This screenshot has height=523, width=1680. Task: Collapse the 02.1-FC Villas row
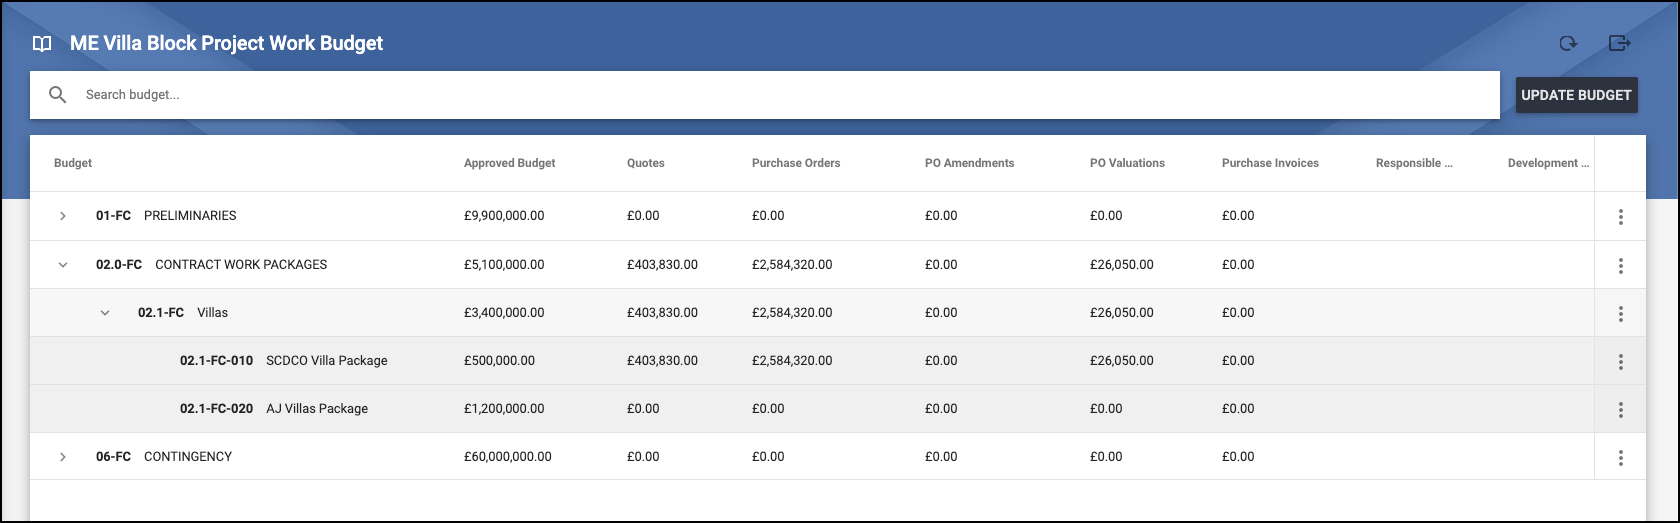(x=105, y=313)
